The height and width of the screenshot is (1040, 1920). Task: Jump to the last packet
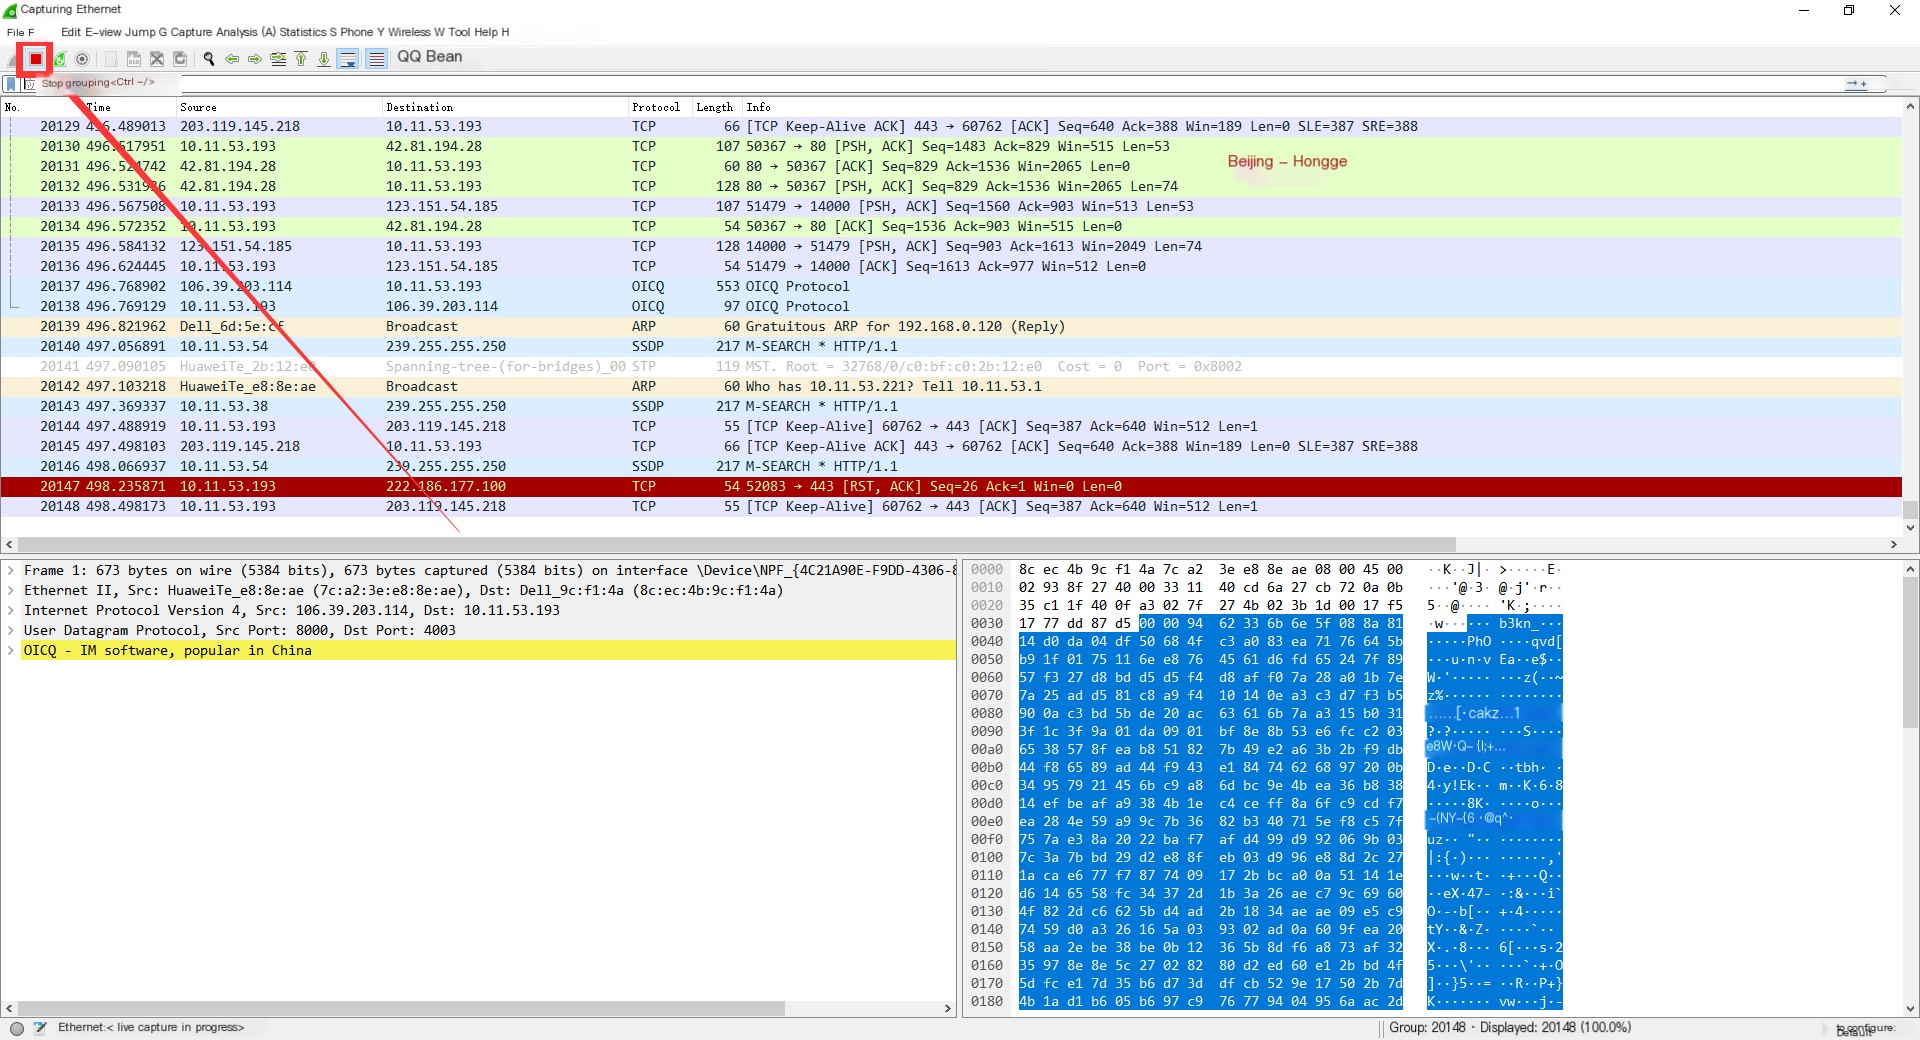[324, 59]
